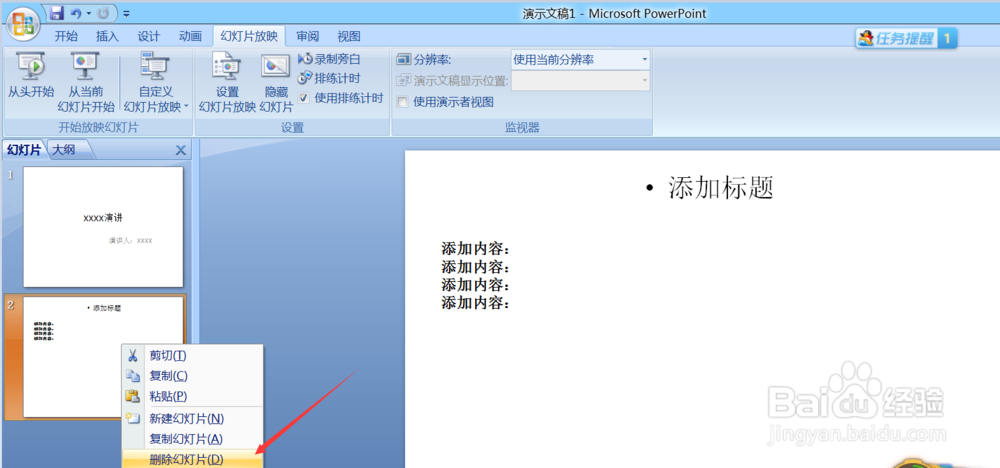Viewport: 1000px width, 468px height.
Task: Start slideshow from beginning (从头开始)
Action: point(31,76)
